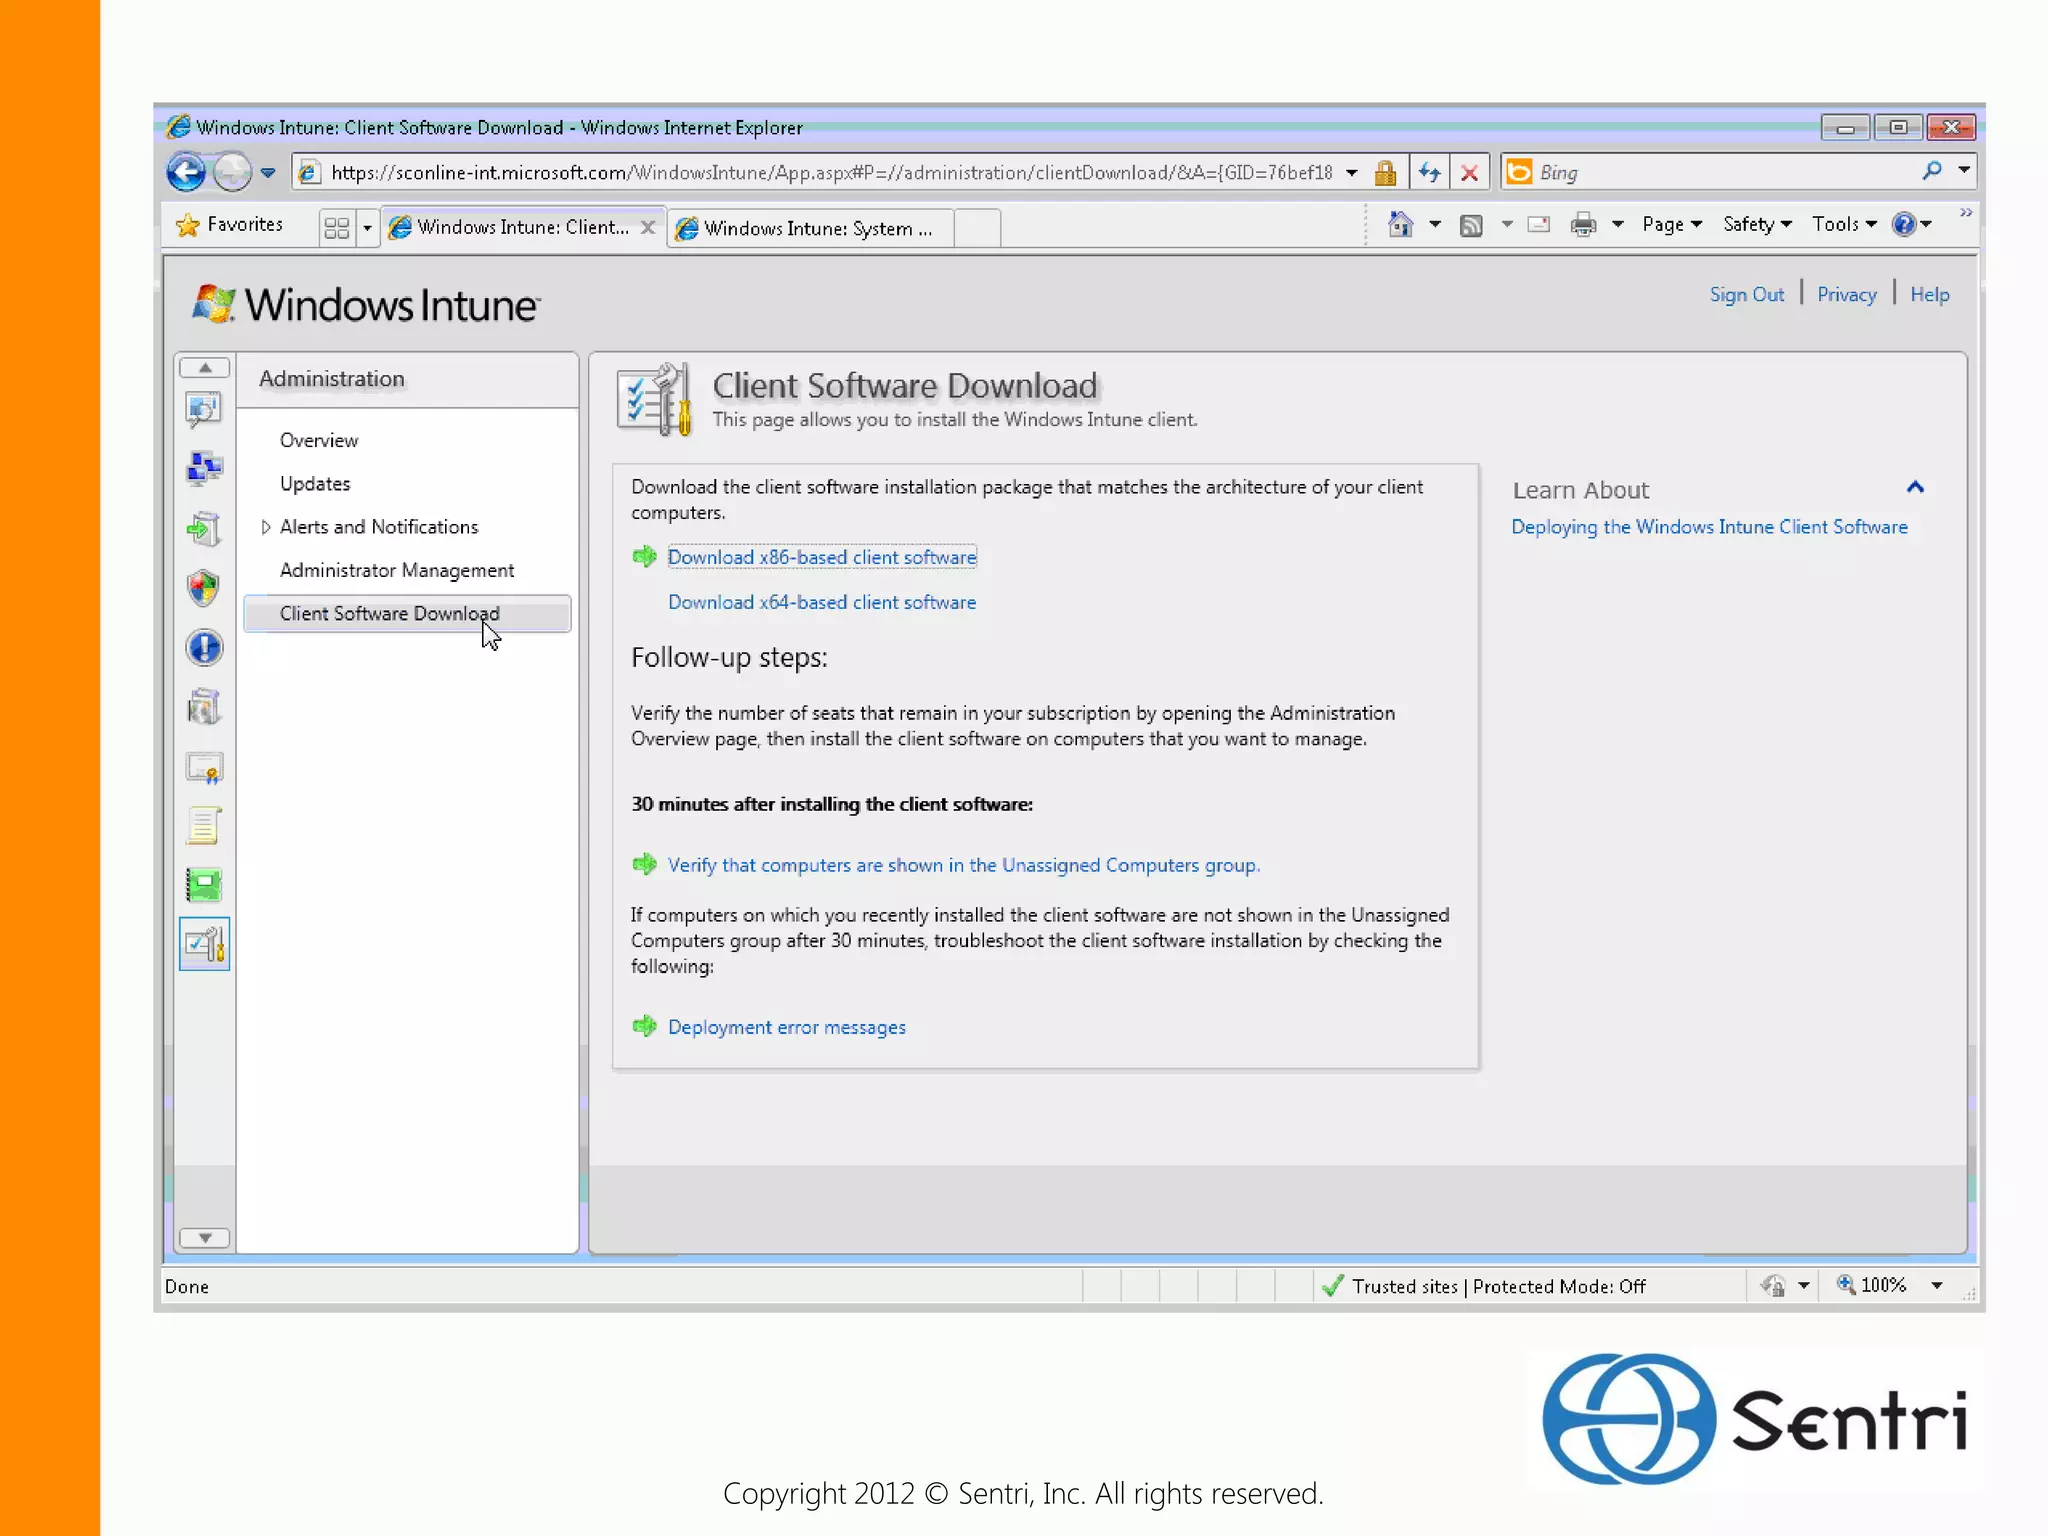Click Download x64-based client software link

[821, 602]
